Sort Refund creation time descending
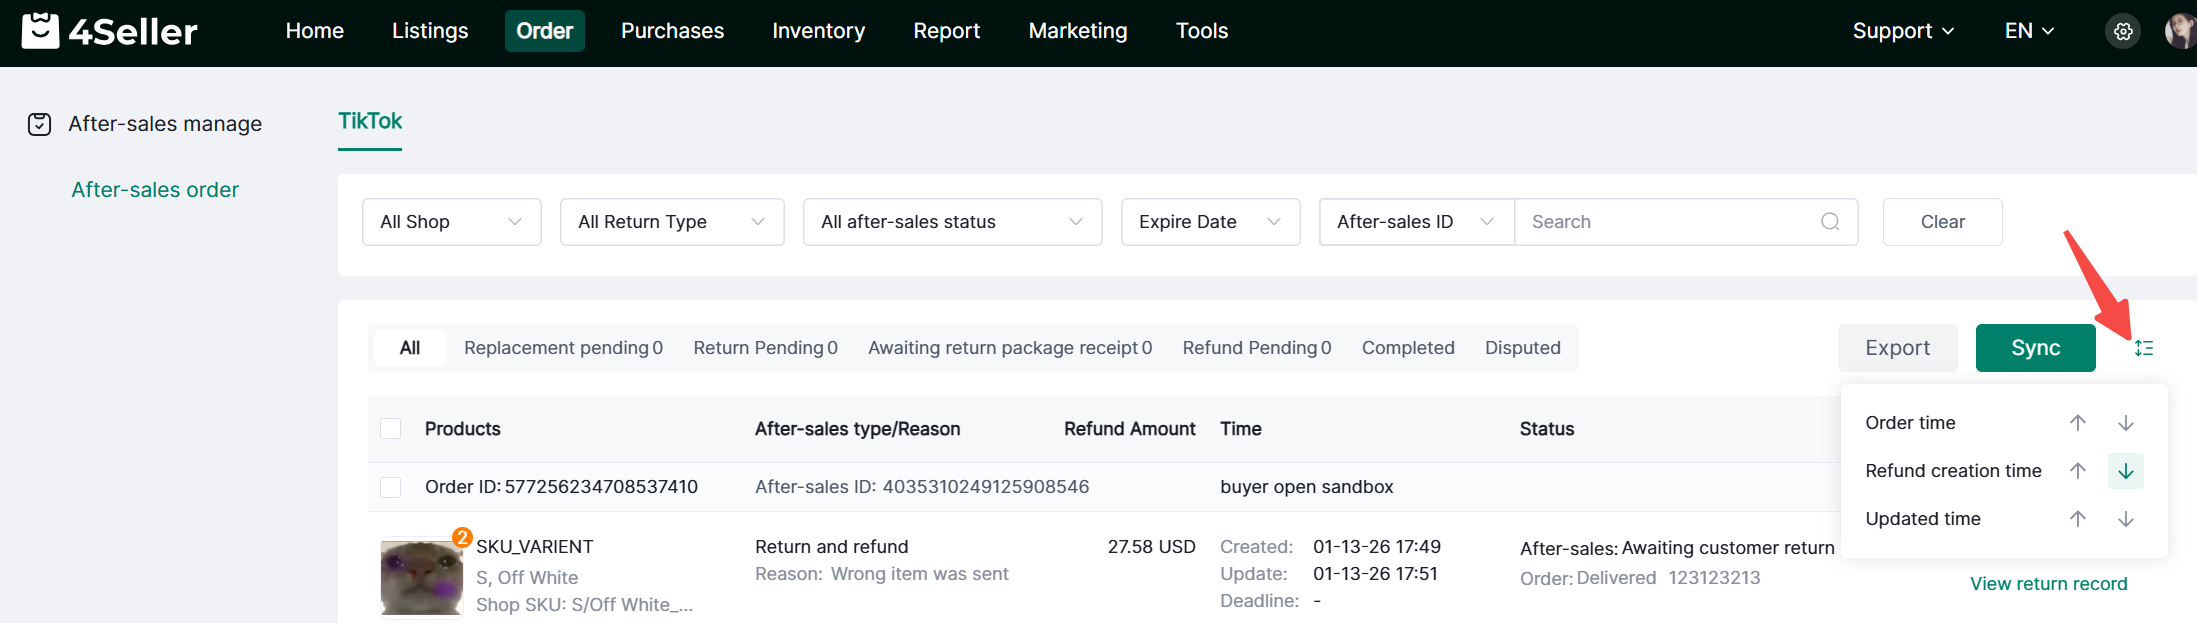Viewport: 2197px width, 623px height. [2125, 471]
